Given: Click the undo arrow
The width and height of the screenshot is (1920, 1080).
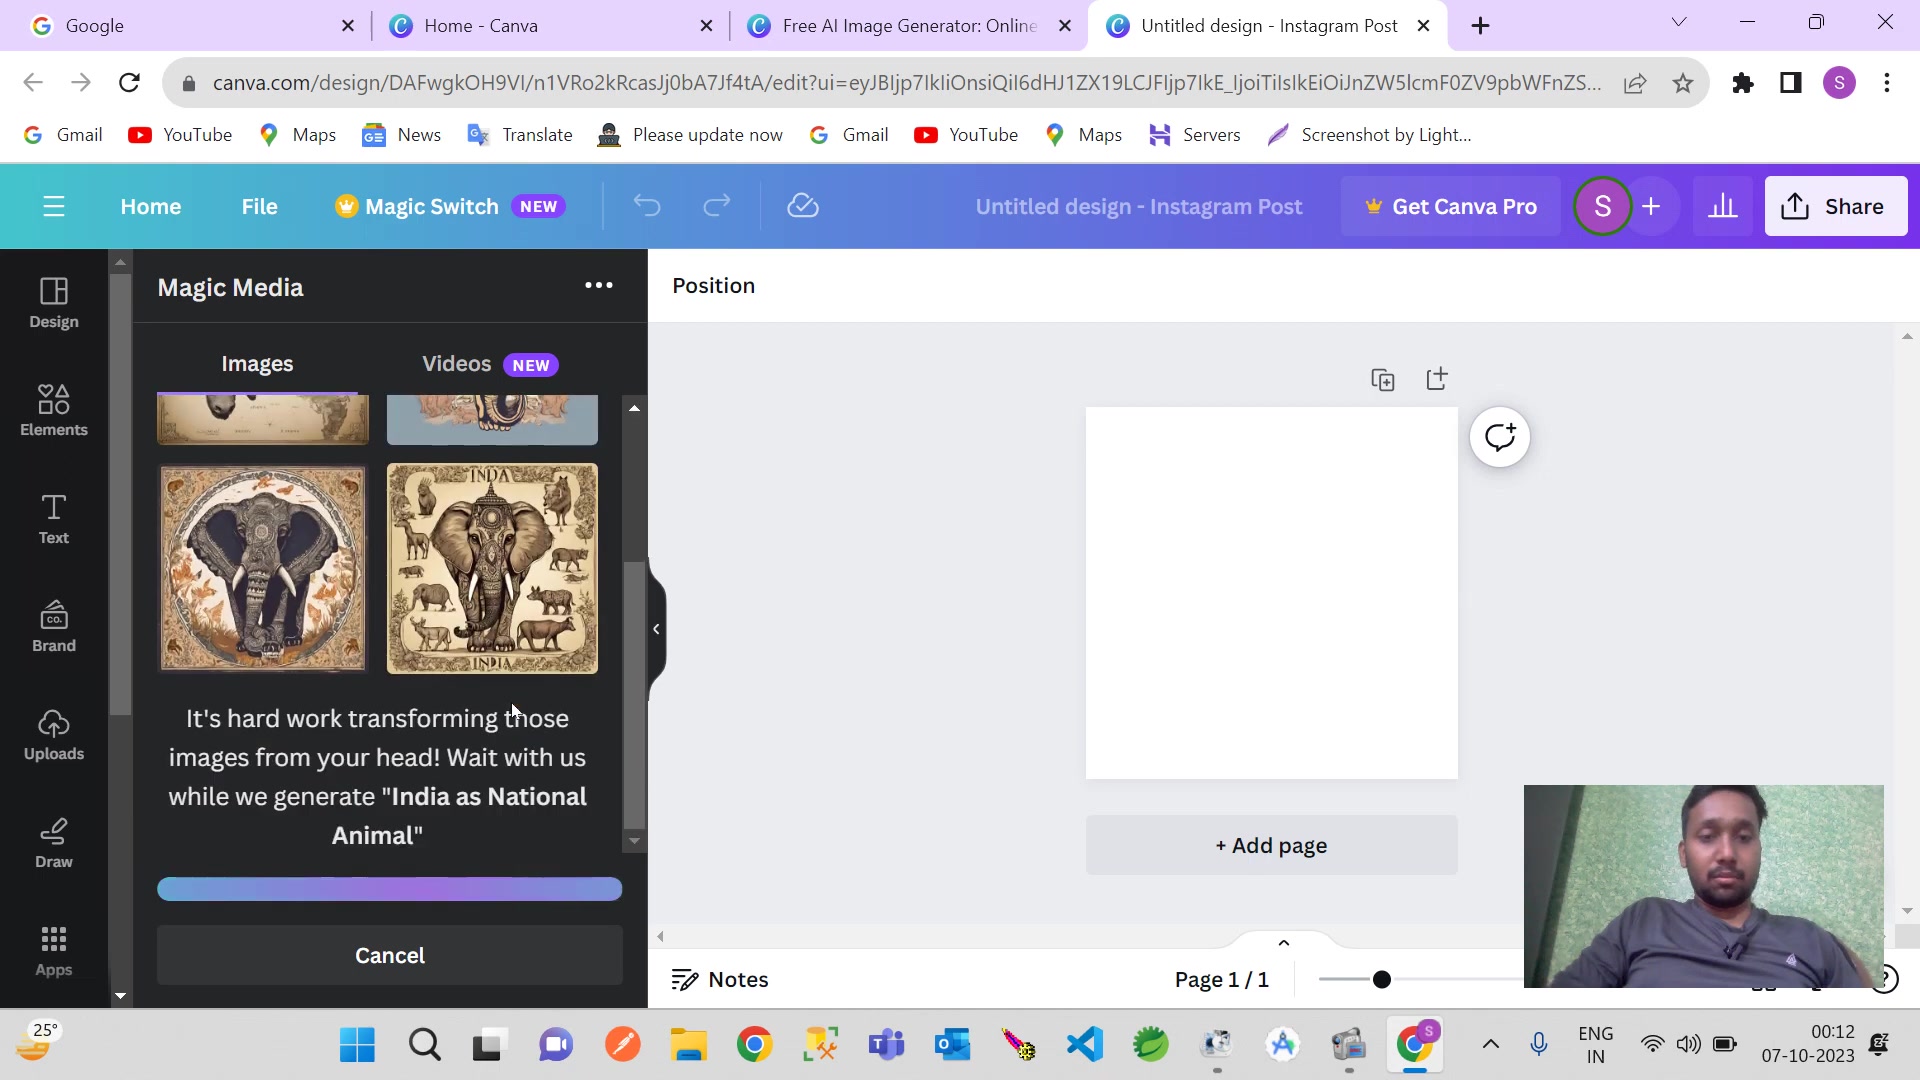Looking at the screenshot, I should (x=647, y=207).
